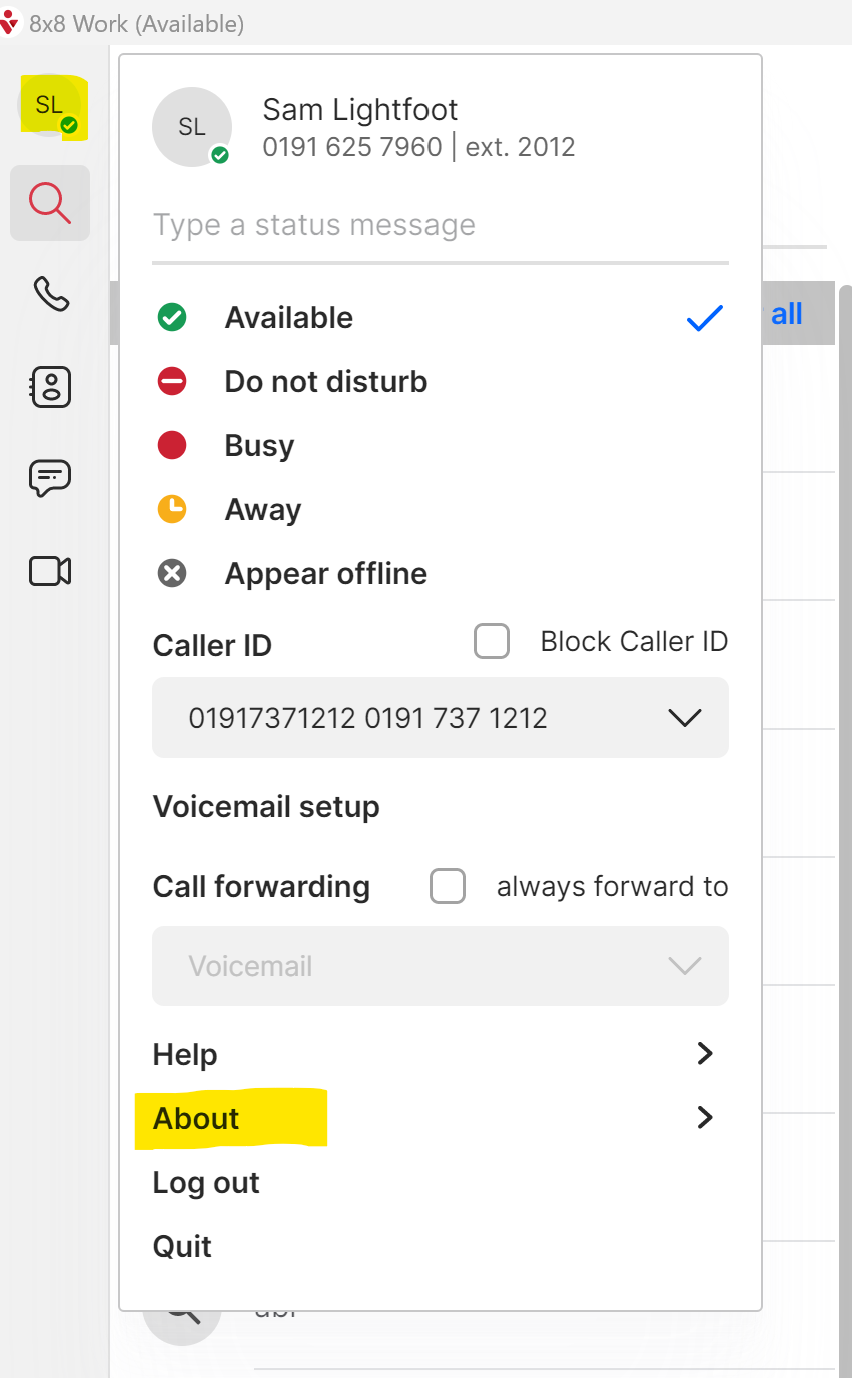Click the green Available status icon
Image resolution: width=852 pixels, height=1378 pixels.
click(172, 318)
